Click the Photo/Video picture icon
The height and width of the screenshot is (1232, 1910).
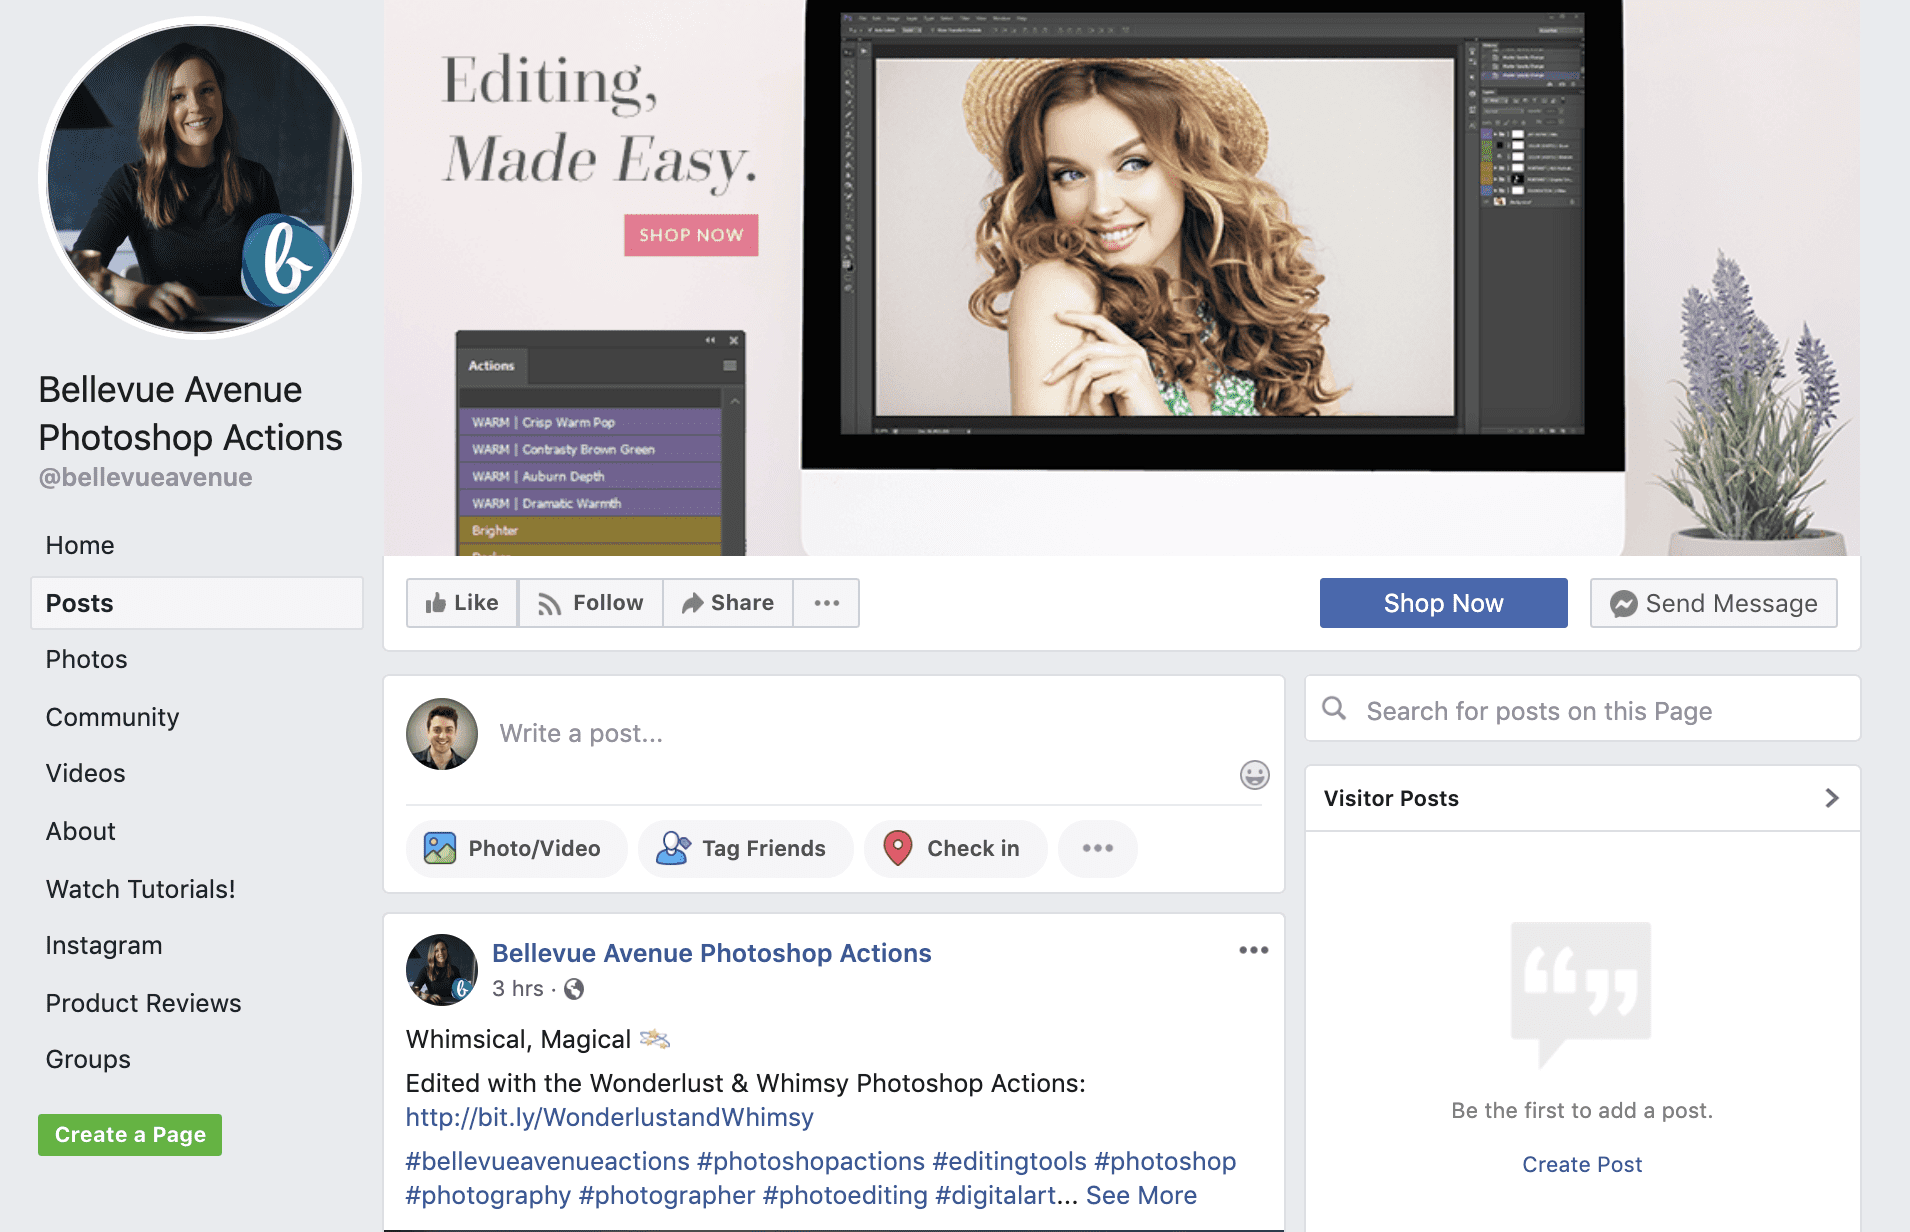click(x=440, y=849)
